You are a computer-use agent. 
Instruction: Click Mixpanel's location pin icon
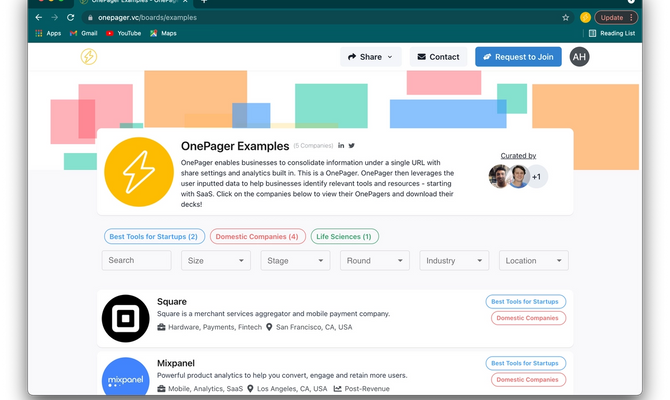(250, 388)
